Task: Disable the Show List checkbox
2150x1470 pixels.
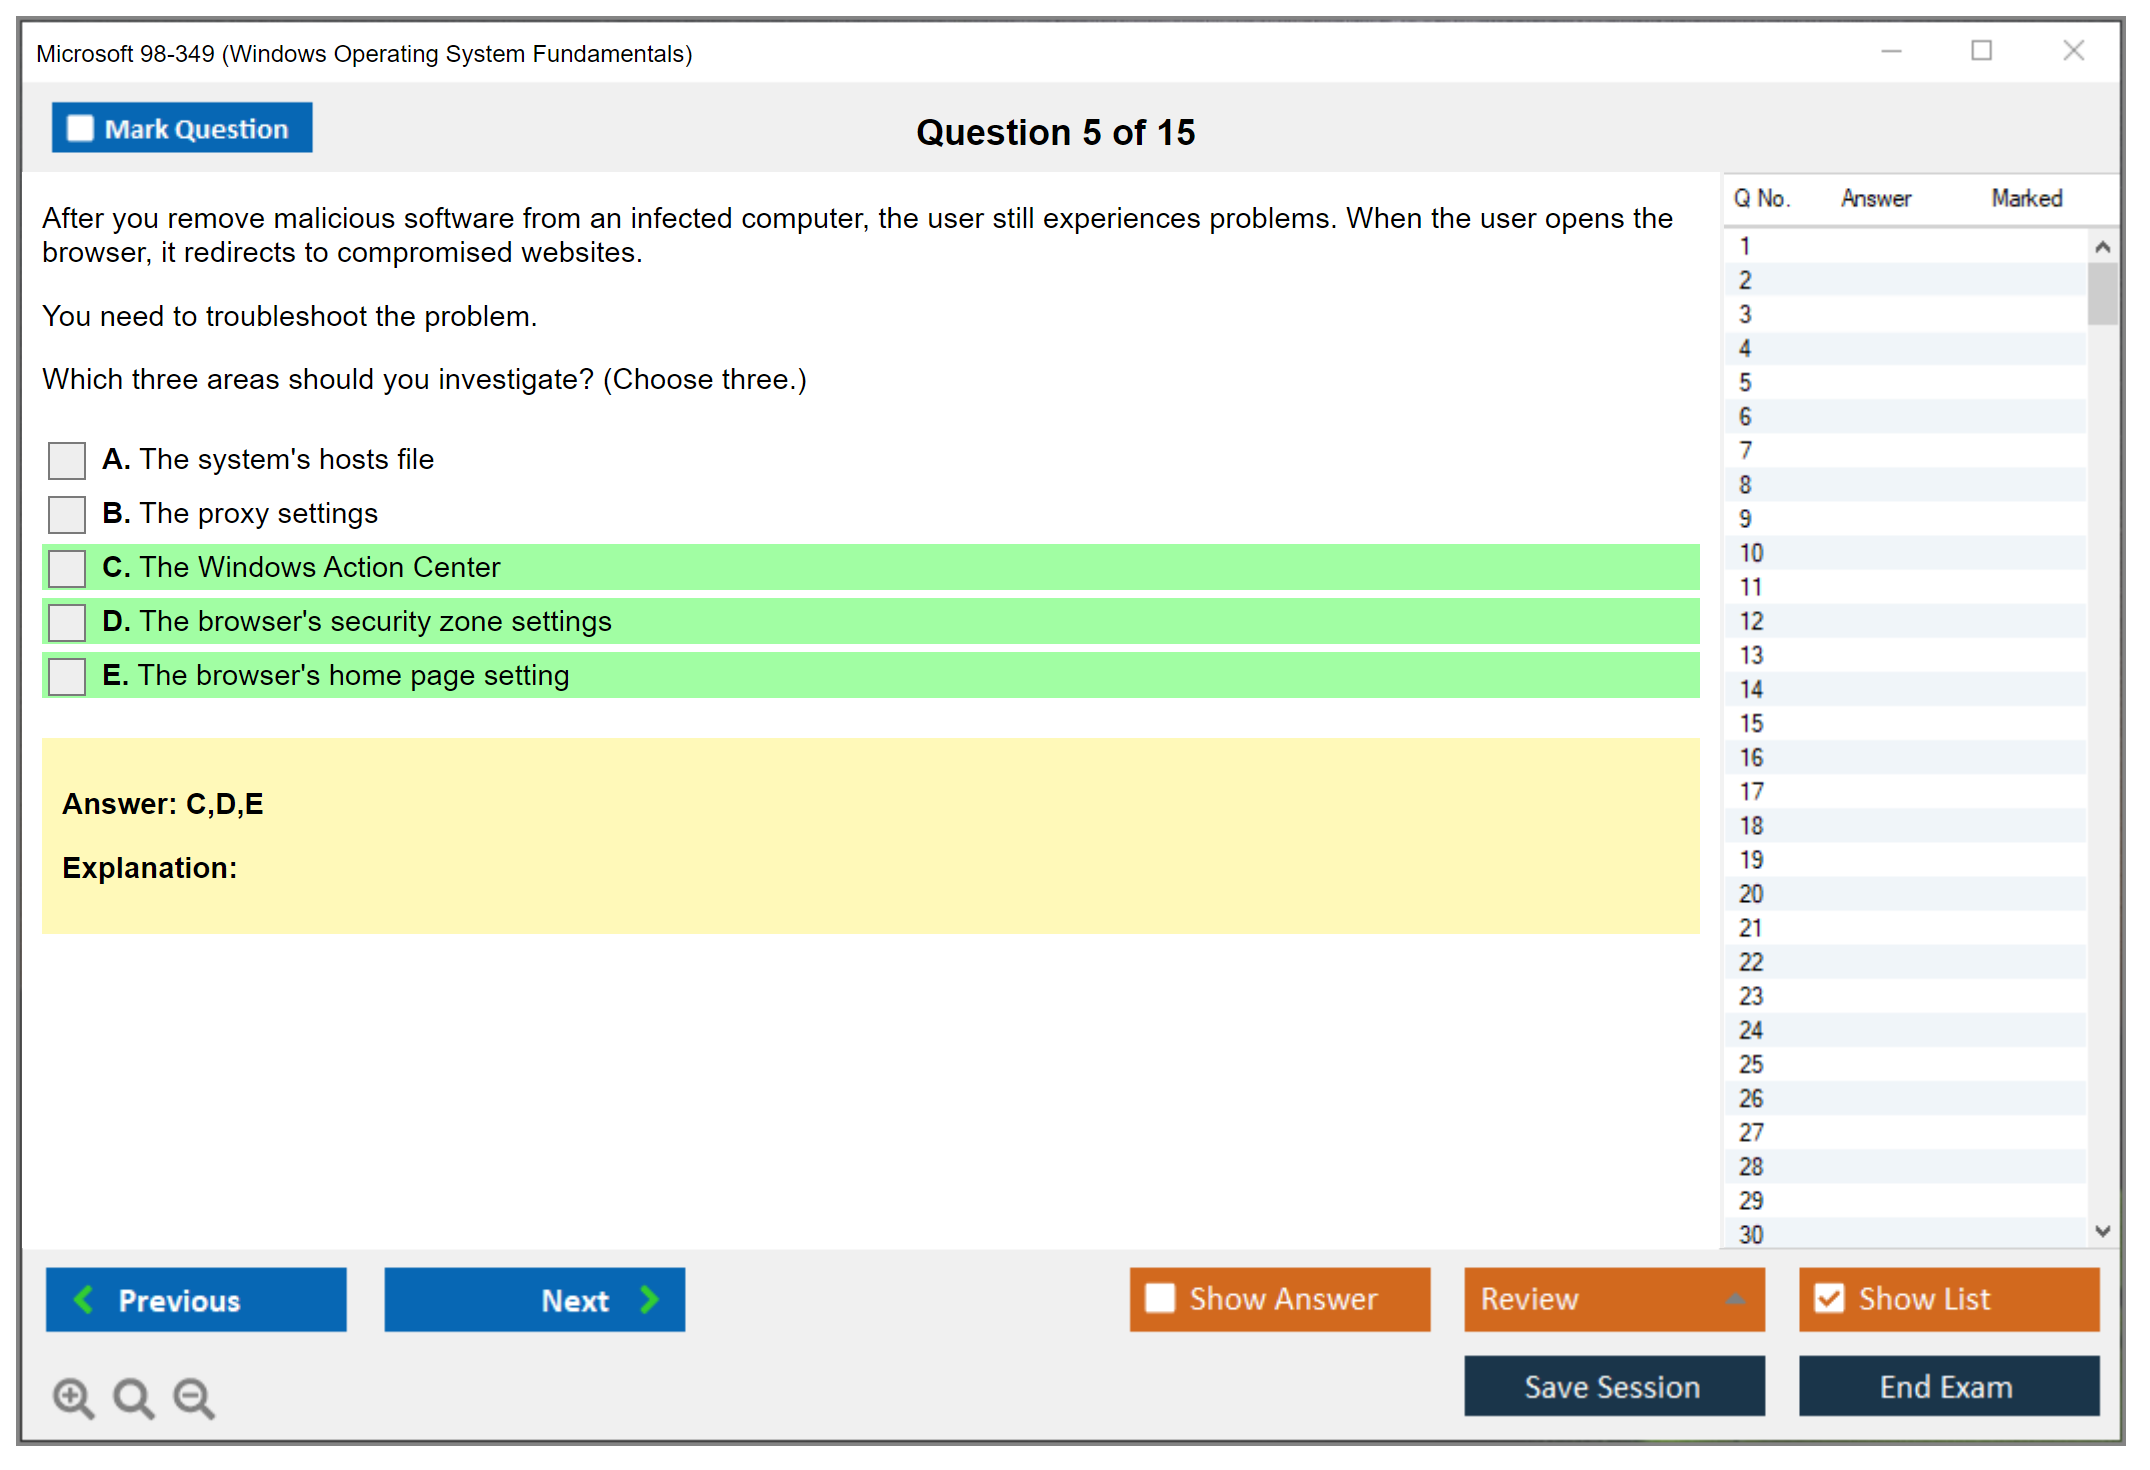Action: tap(1829, 1298)
